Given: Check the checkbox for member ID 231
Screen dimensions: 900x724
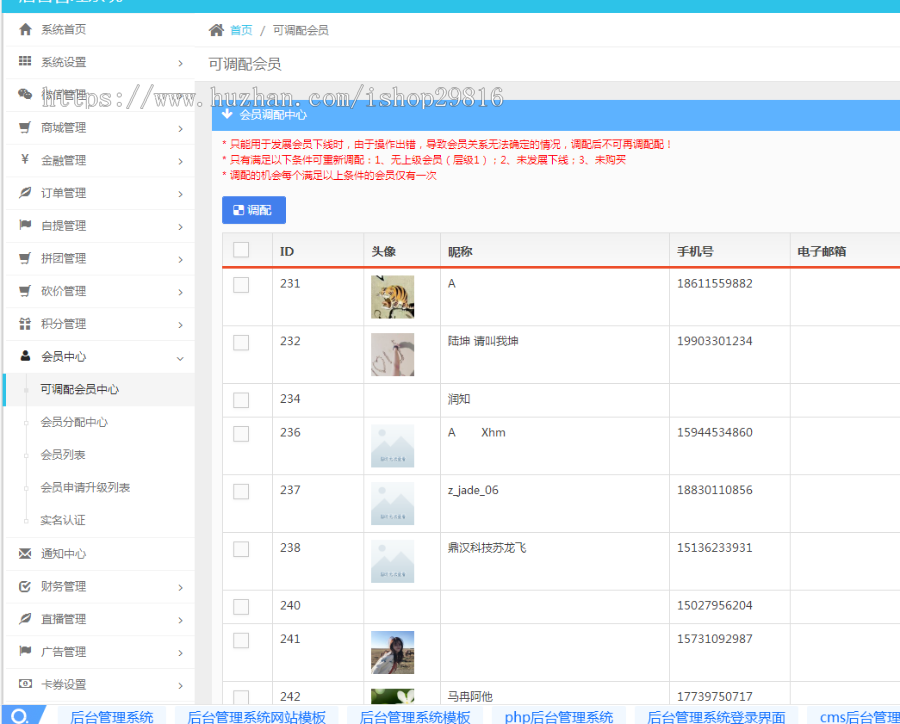Looking at the screenshot, I should tap(240, 282).
